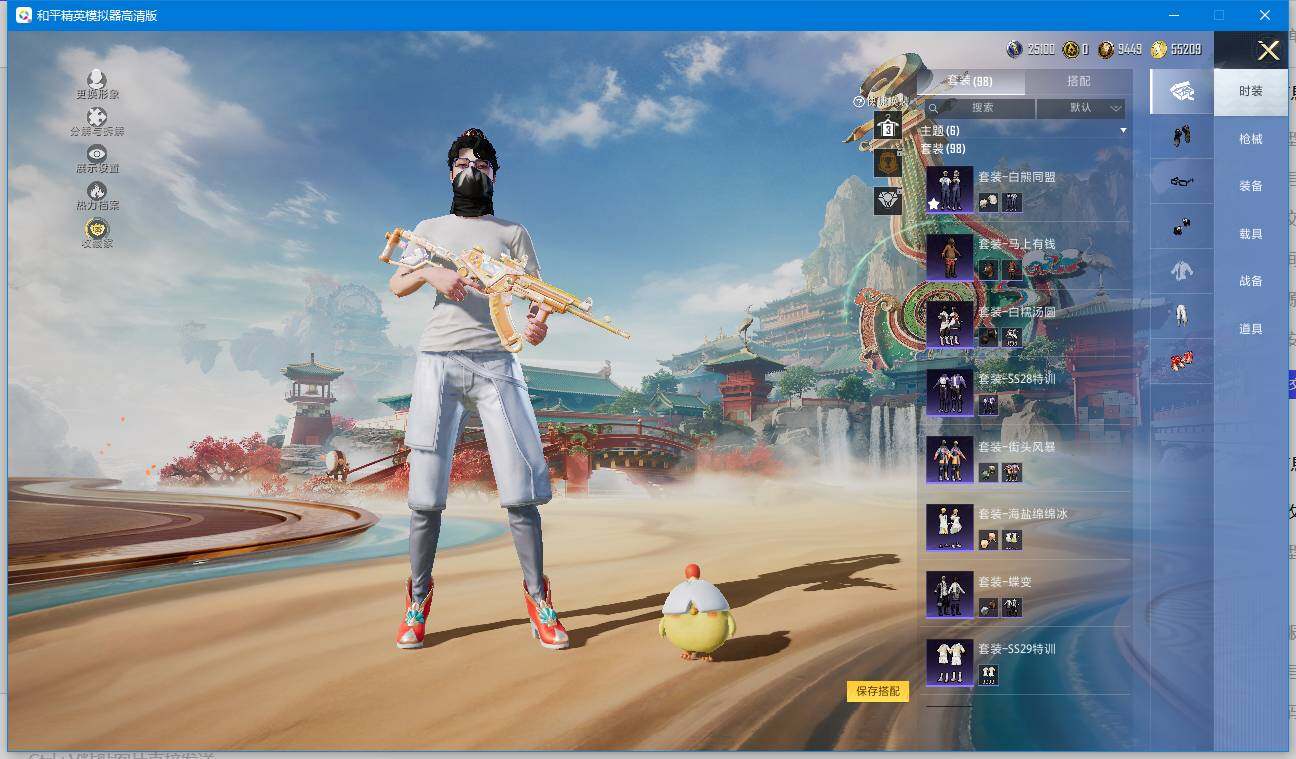Image resolution: width=1296 pixels, height=759 pixels.
Task: Open the puzzle-piece 分解与拆解 icon
Action: coord(97,117)
